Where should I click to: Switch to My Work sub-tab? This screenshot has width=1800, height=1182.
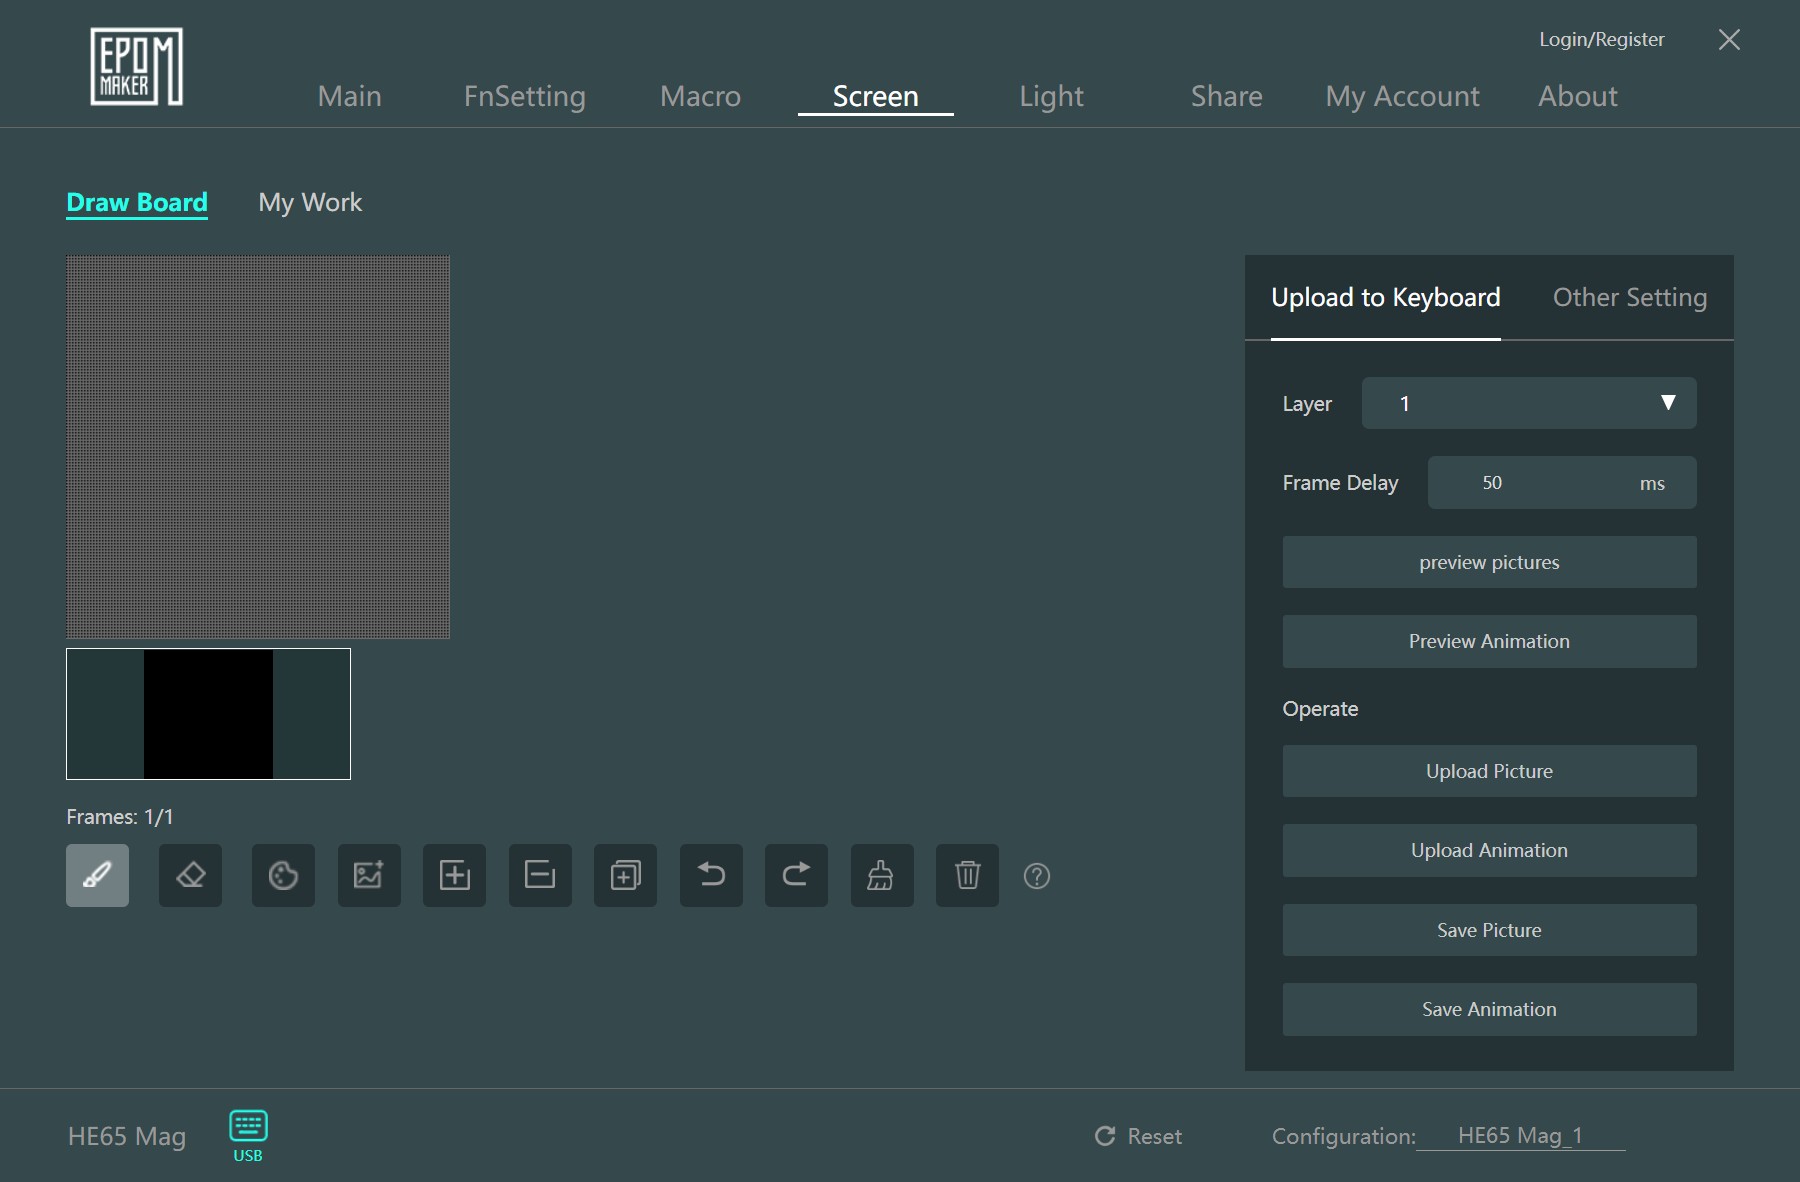pyautogui.click(x=310, y=203)
